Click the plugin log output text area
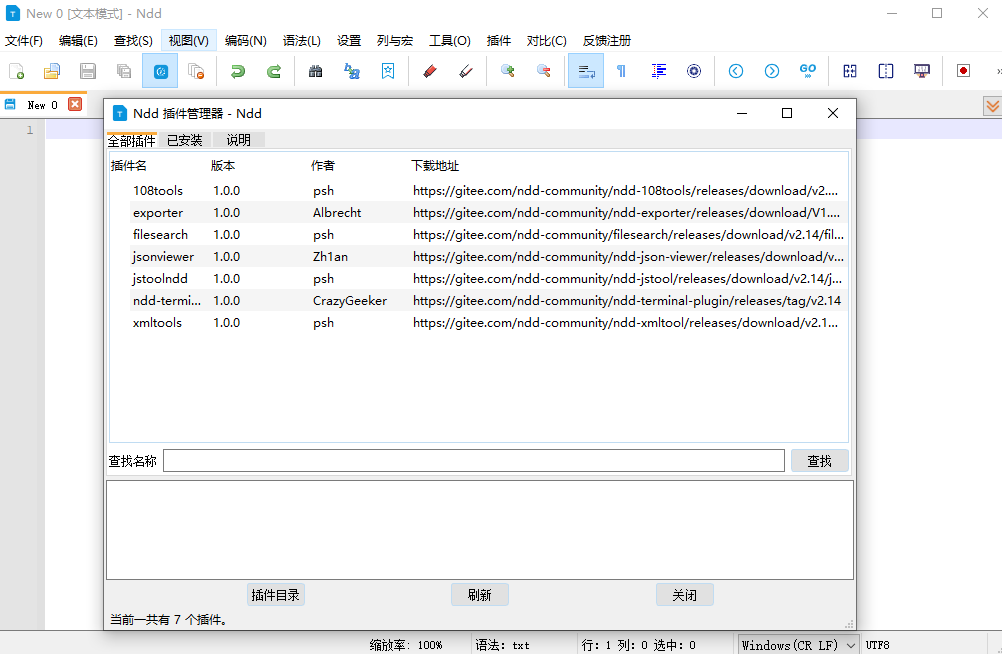 tap(479, 530)
